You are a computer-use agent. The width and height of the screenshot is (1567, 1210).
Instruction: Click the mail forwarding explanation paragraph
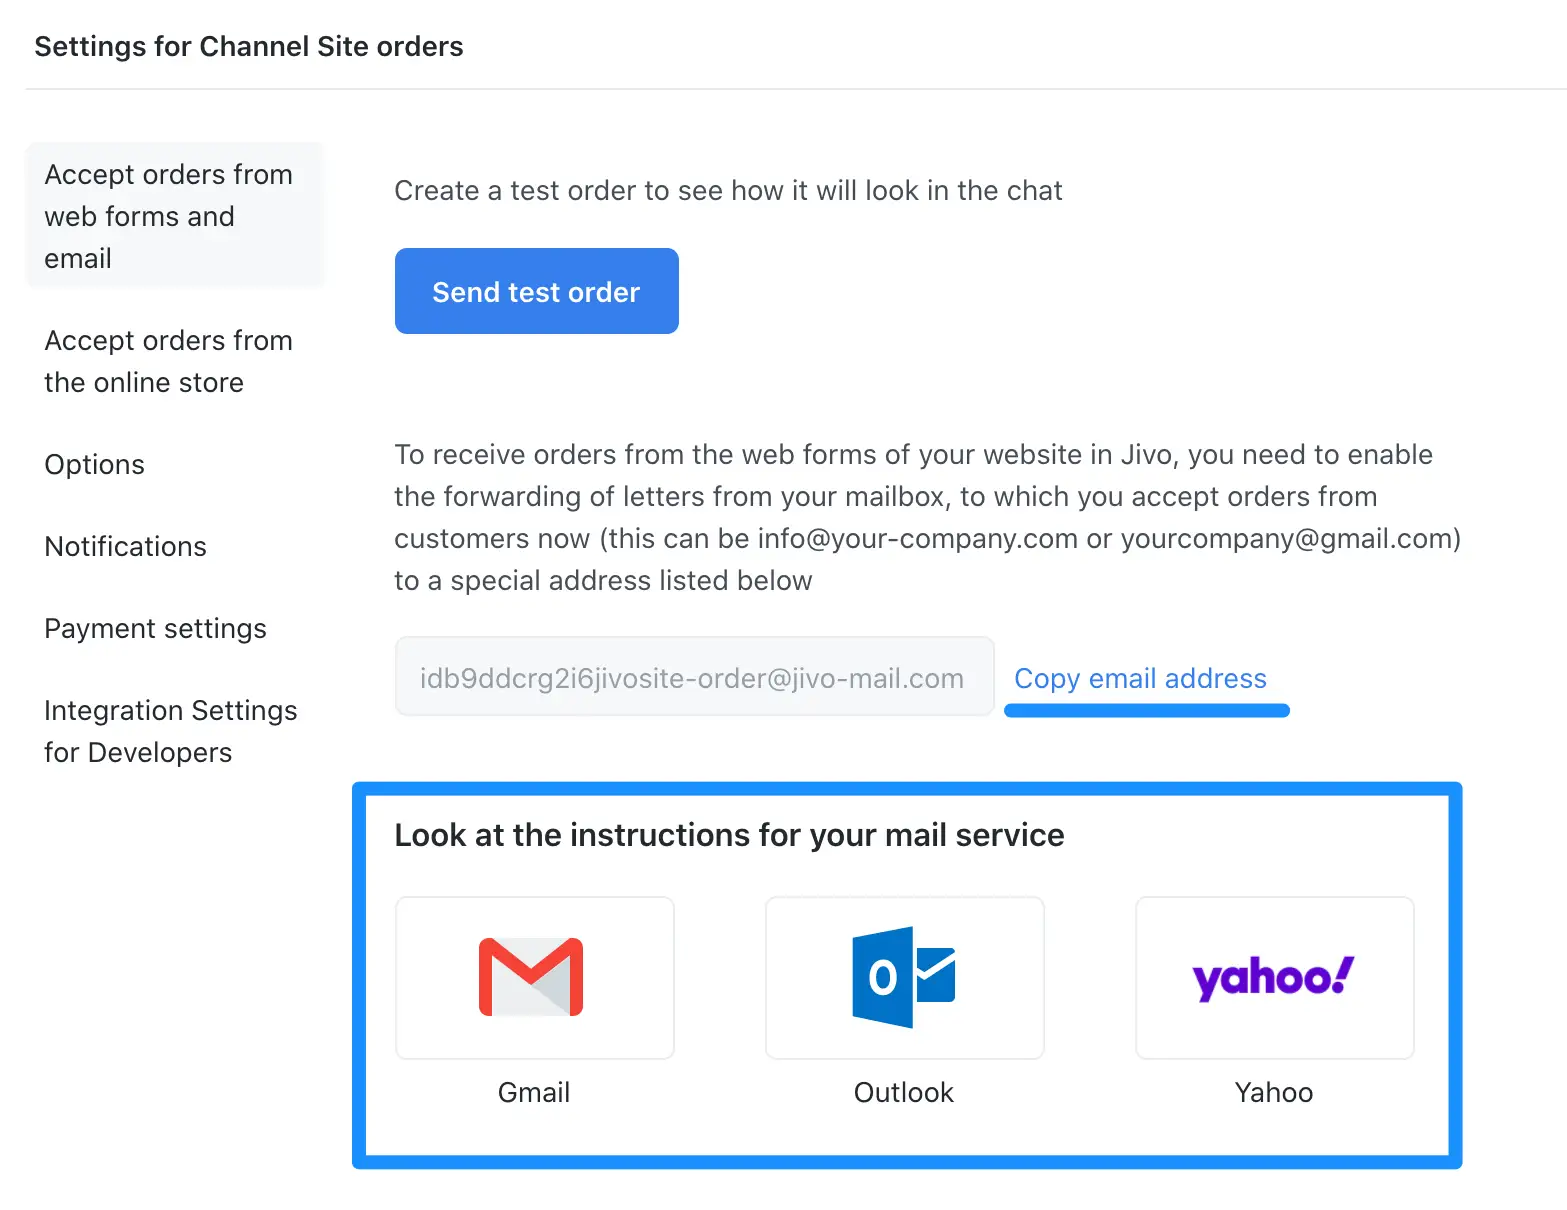[927, 517]
